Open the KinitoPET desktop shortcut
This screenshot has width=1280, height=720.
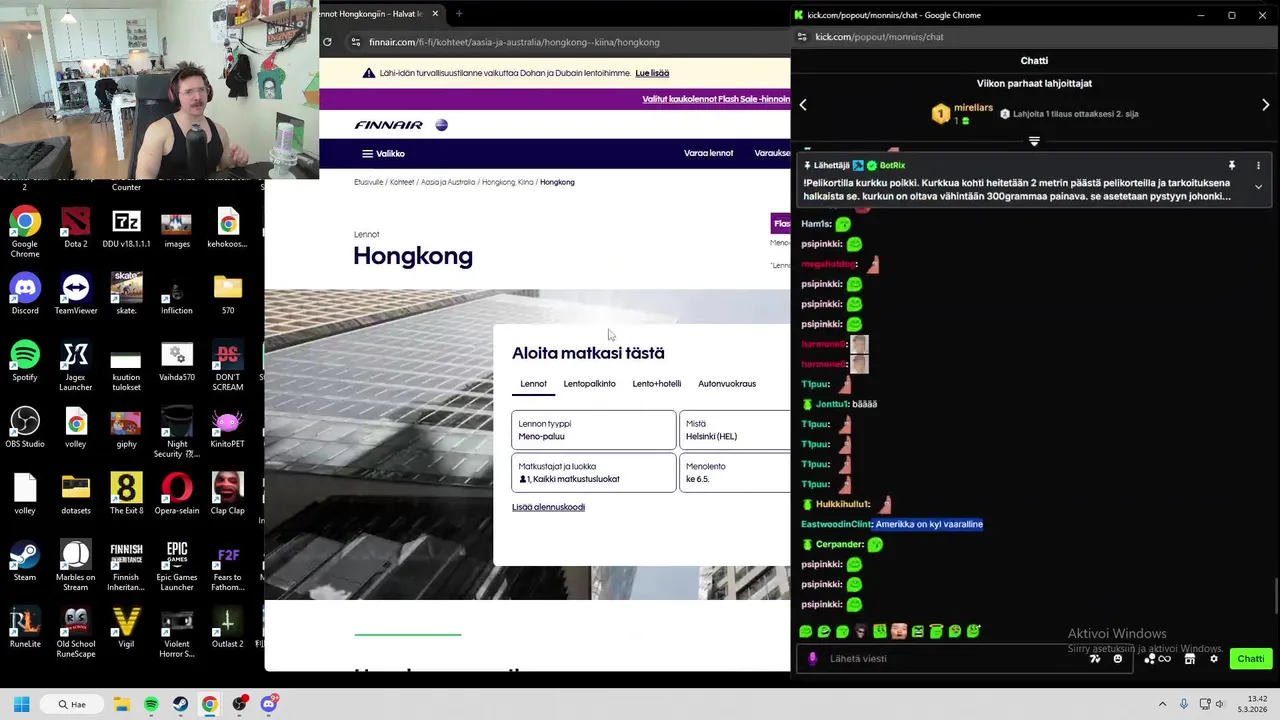[x=227, y=428]
